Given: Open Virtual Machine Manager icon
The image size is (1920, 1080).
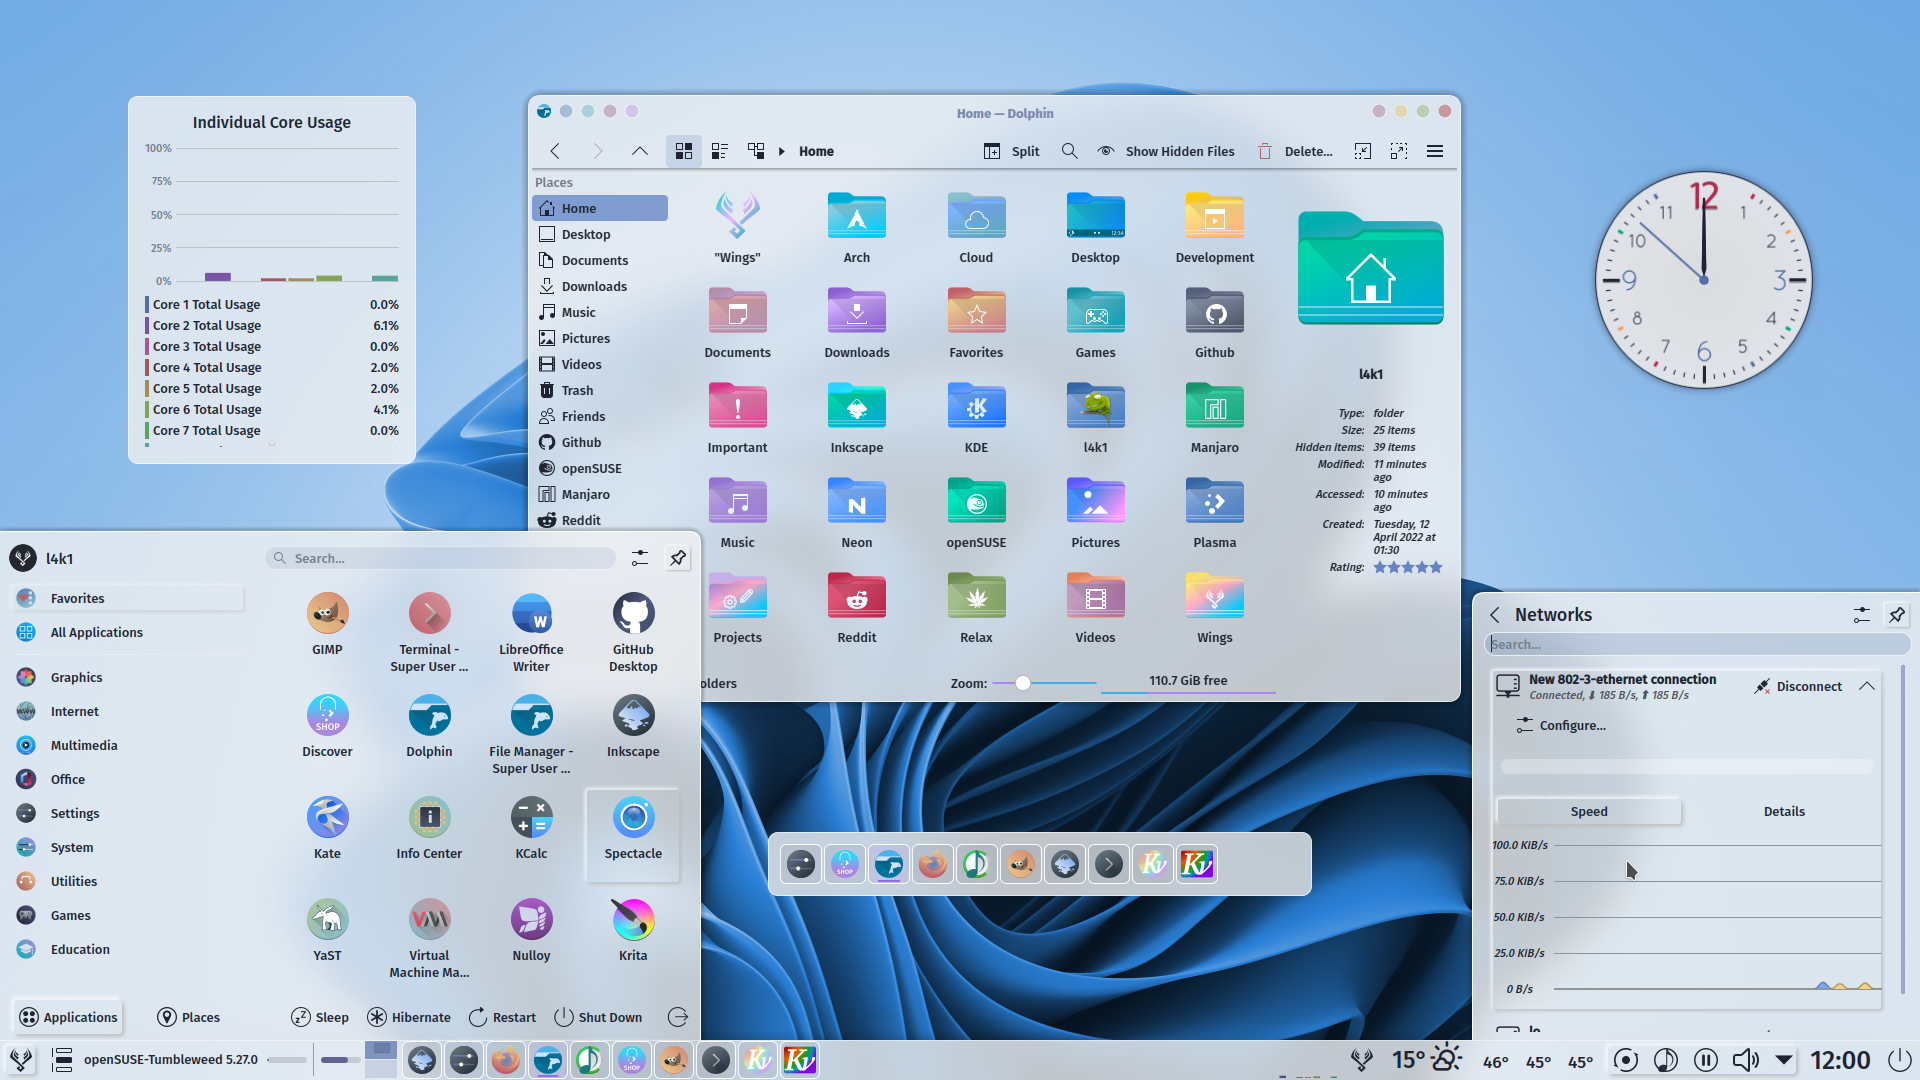Looking at the screenshot, I should [429, 938].
